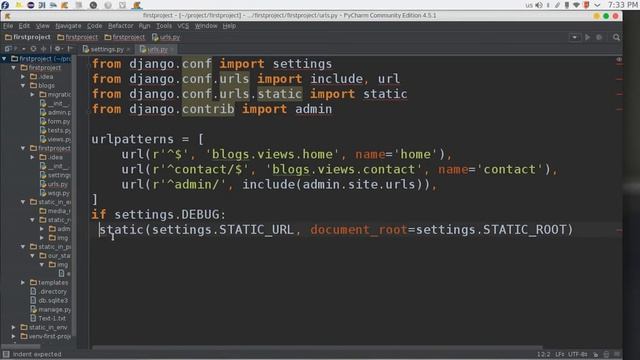
Task: Open the Run menu
Action: (144, 26)
